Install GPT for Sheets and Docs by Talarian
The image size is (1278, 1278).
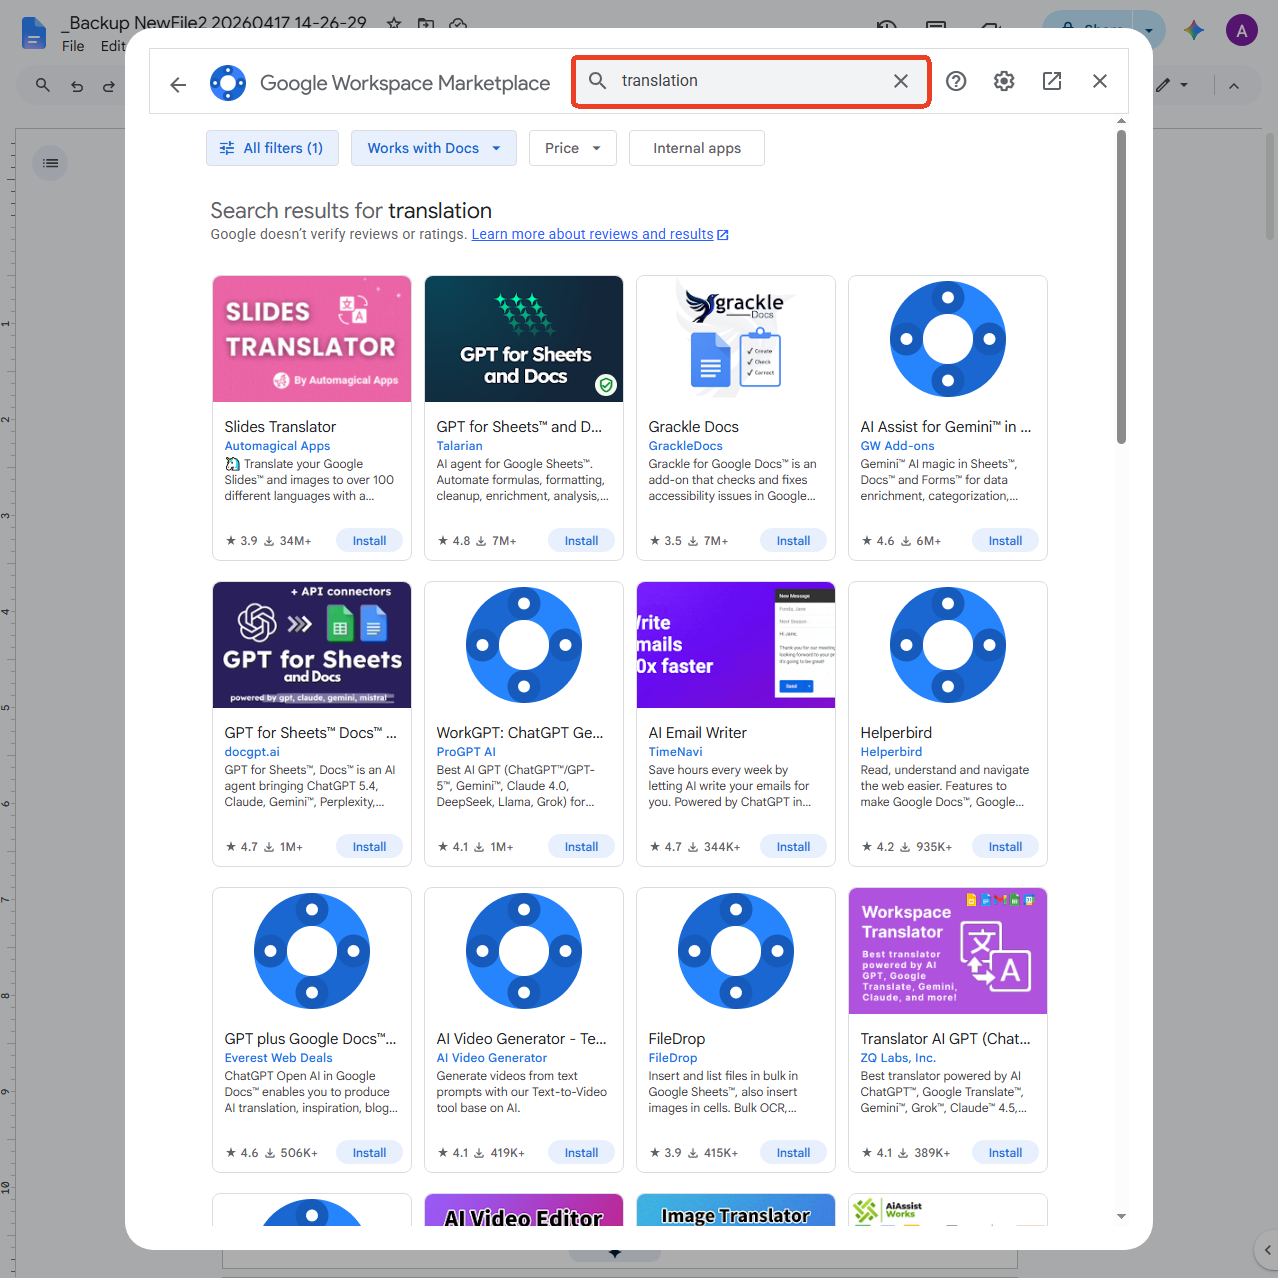(581, 541)
